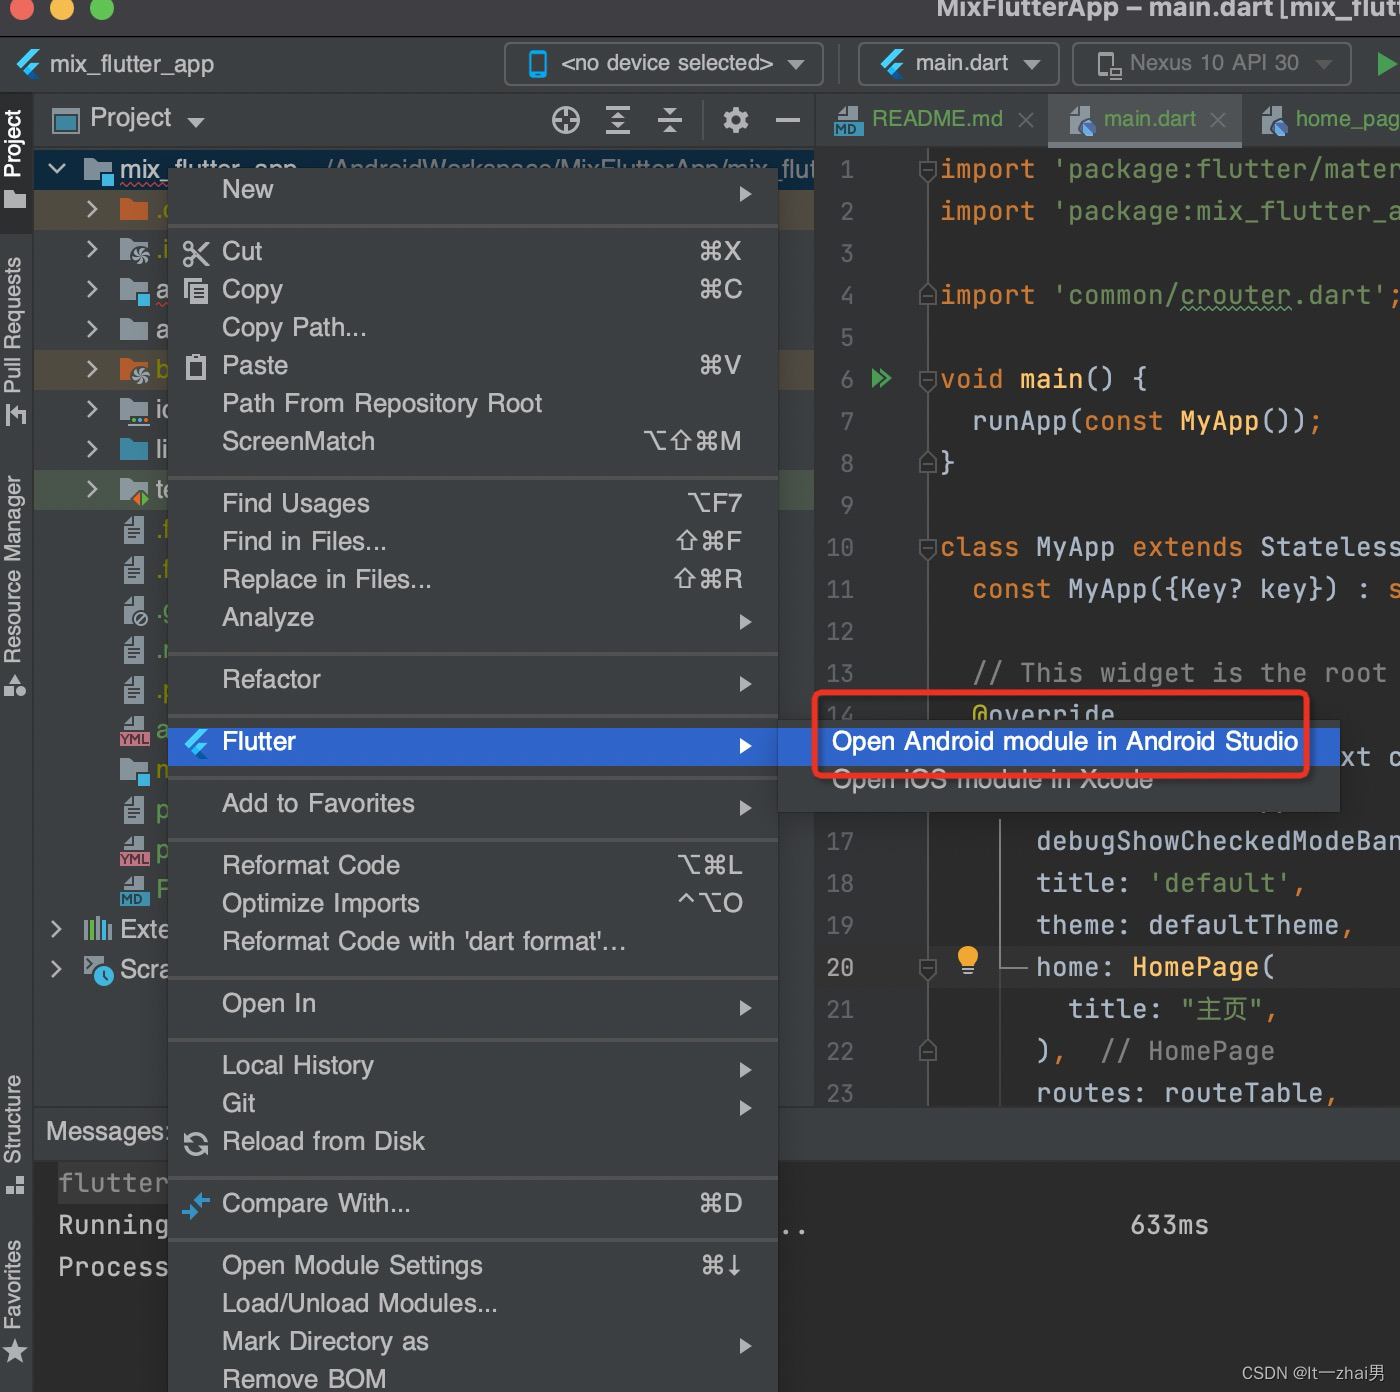The height and width of the screenshot is (1392, 1400).
Task: Open the device selector dropdown
Action: 664,64
